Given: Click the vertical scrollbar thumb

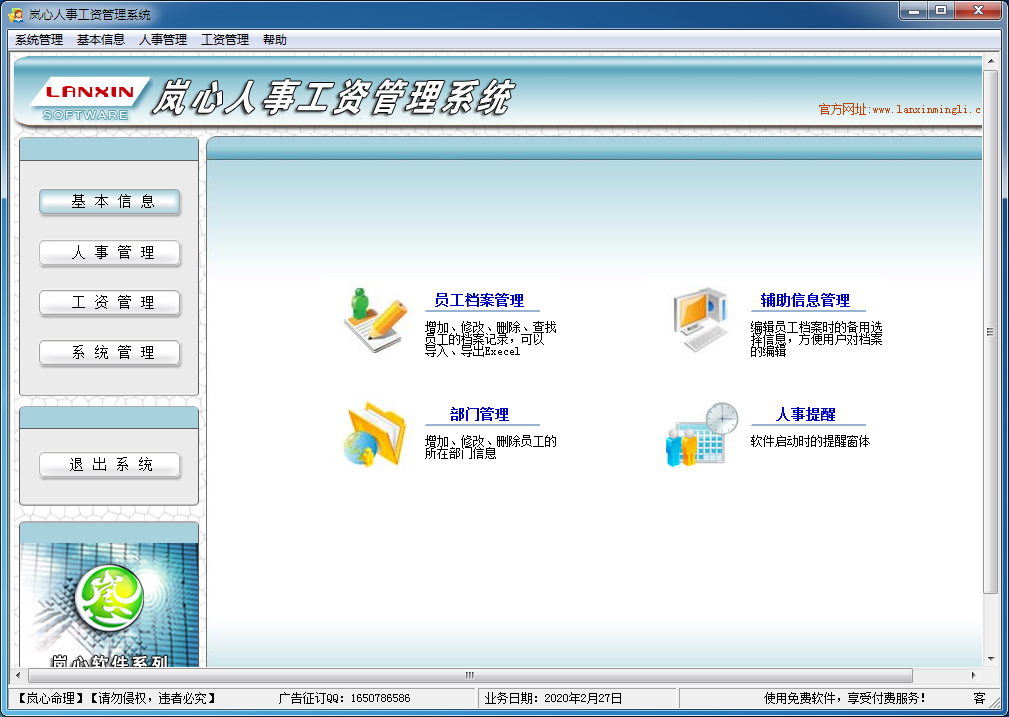Looking at the screenshot, I should [x=990, y=331].
